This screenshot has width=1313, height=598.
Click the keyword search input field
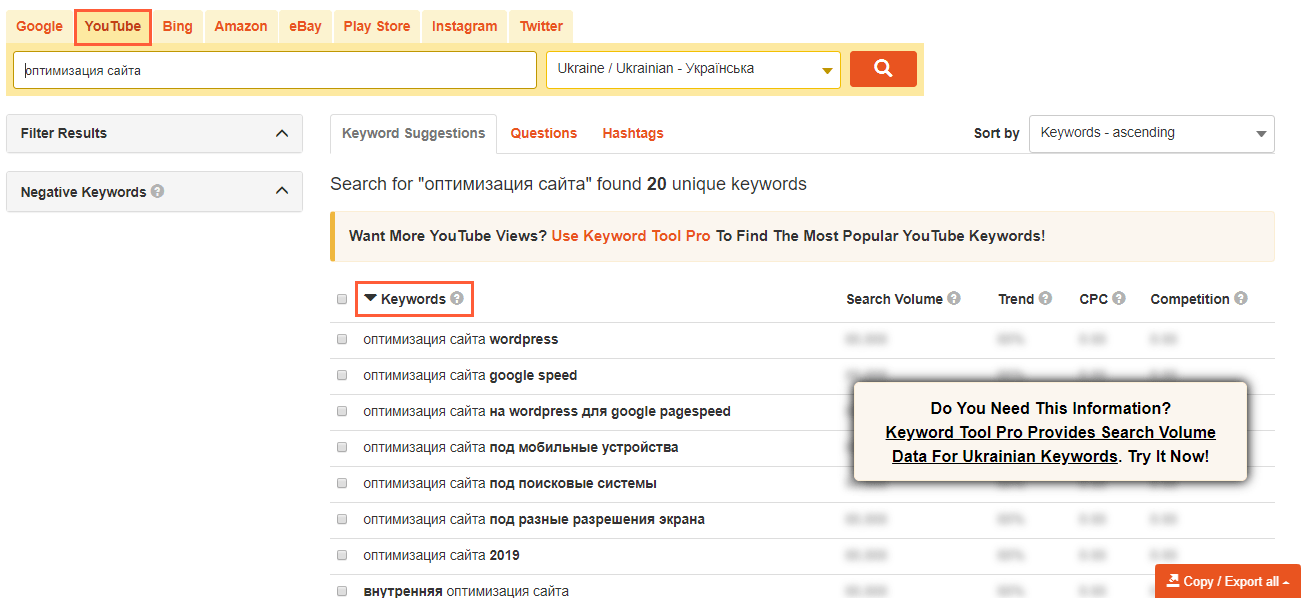pyautogui.click(x=275, y=70)
